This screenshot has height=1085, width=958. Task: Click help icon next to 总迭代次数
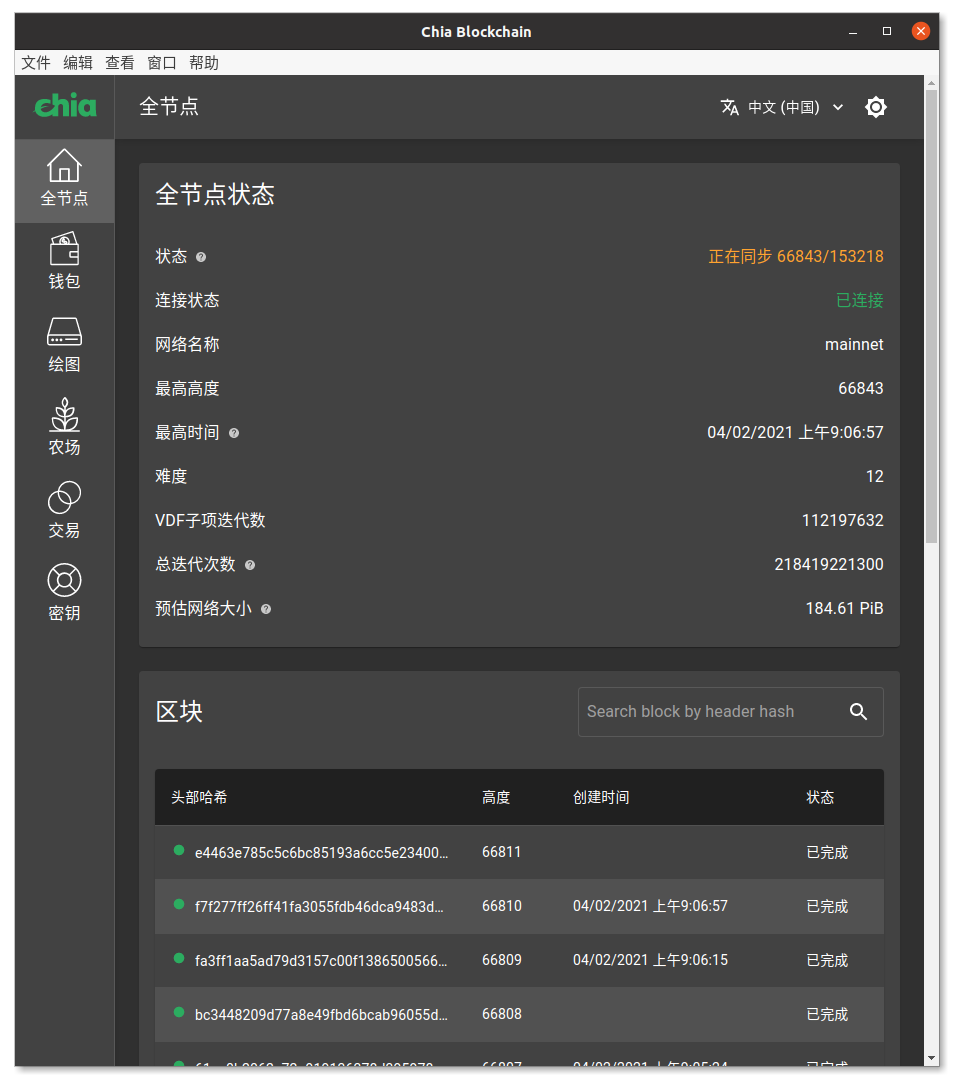point(250,565)
